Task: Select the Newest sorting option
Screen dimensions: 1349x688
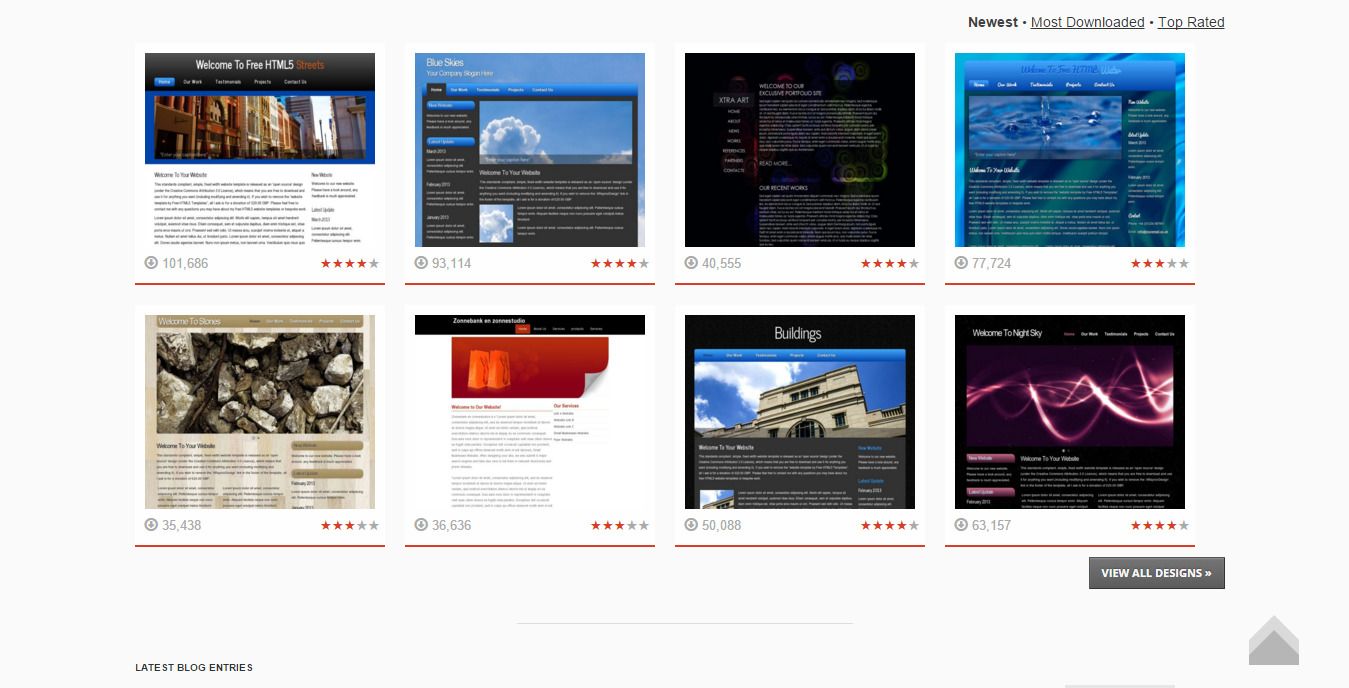Action: click(993, 21)
